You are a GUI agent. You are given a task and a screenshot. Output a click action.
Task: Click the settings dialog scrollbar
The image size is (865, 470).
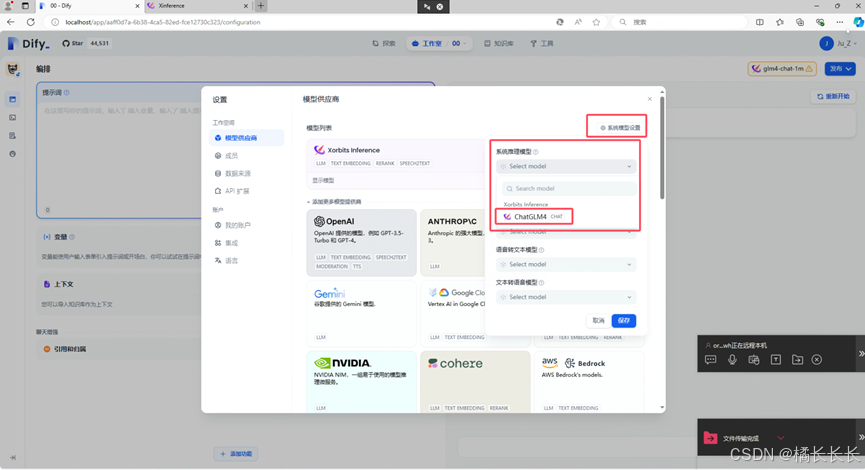pos(662,149)
